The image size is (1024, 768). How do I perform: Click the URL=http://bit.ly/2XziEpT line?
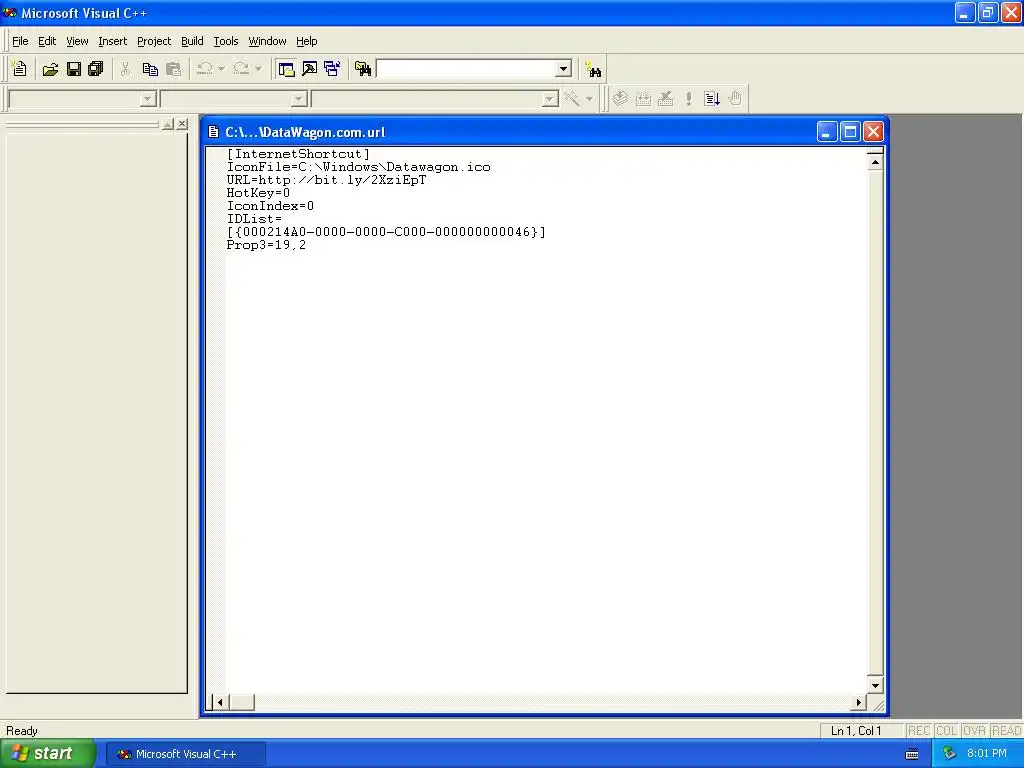[x=327, y=180]
